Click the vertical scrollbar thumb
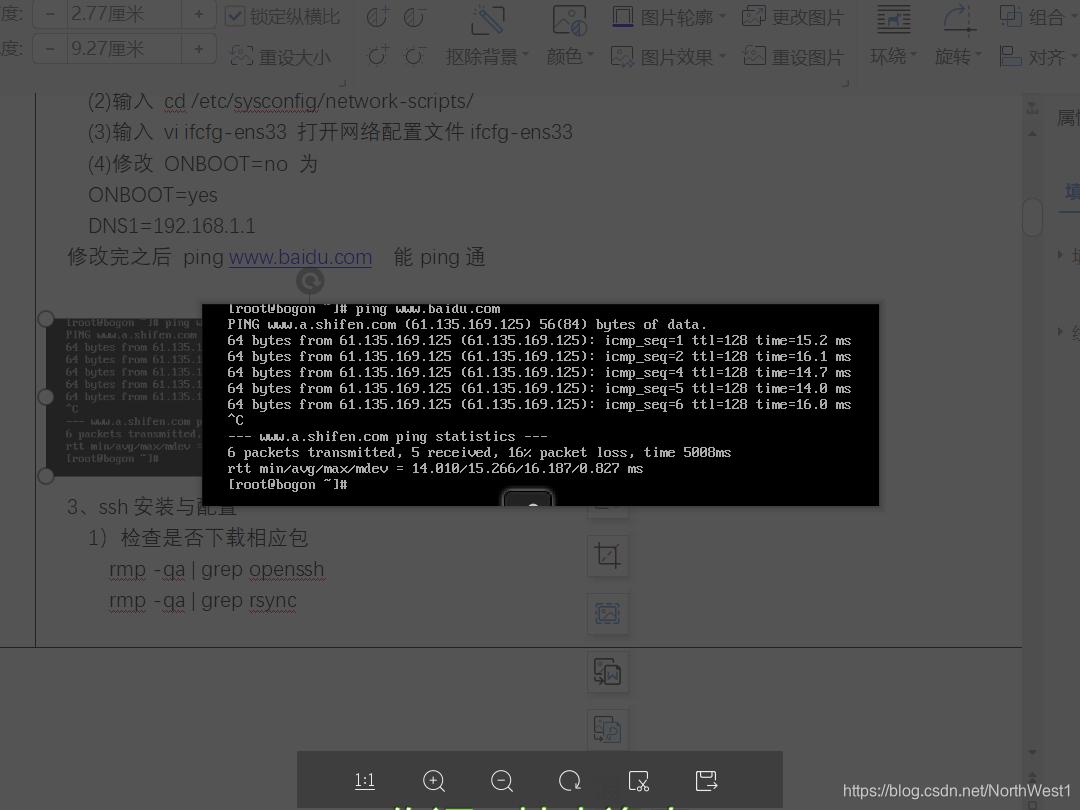Viewport: 1080px width, 810px height. (1032, 217)
